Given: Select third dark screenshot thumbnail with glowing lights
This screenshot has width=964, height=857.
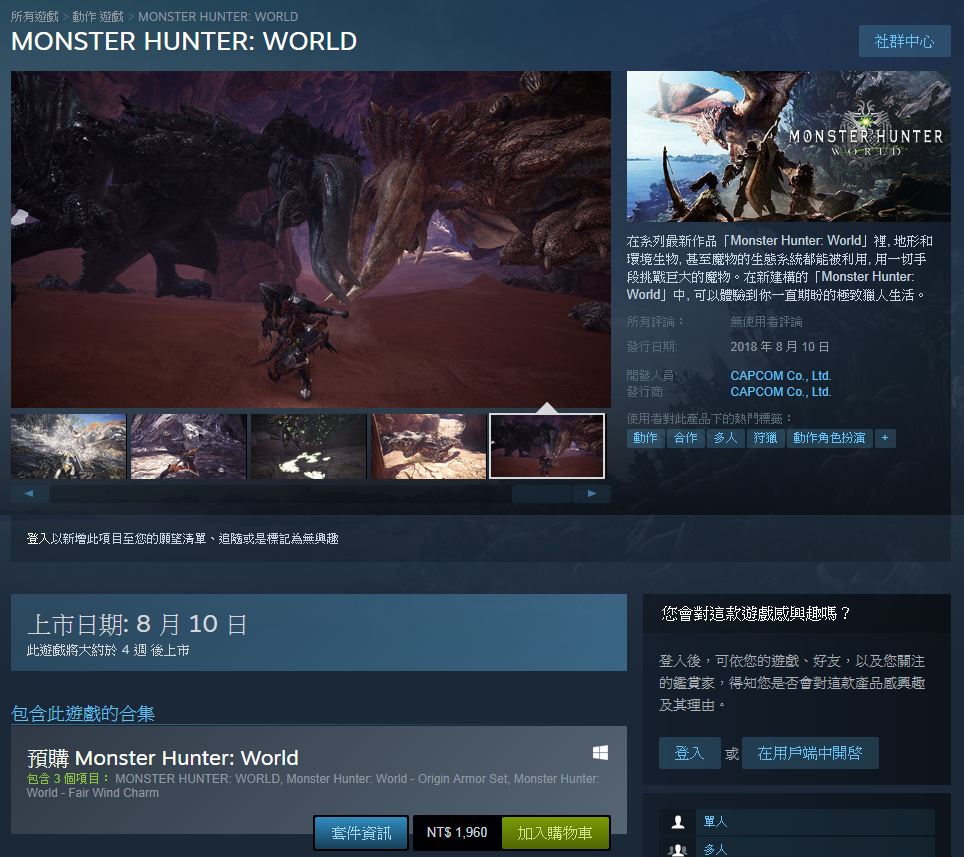Looking at the screenshot, I should tap(309, 446).
